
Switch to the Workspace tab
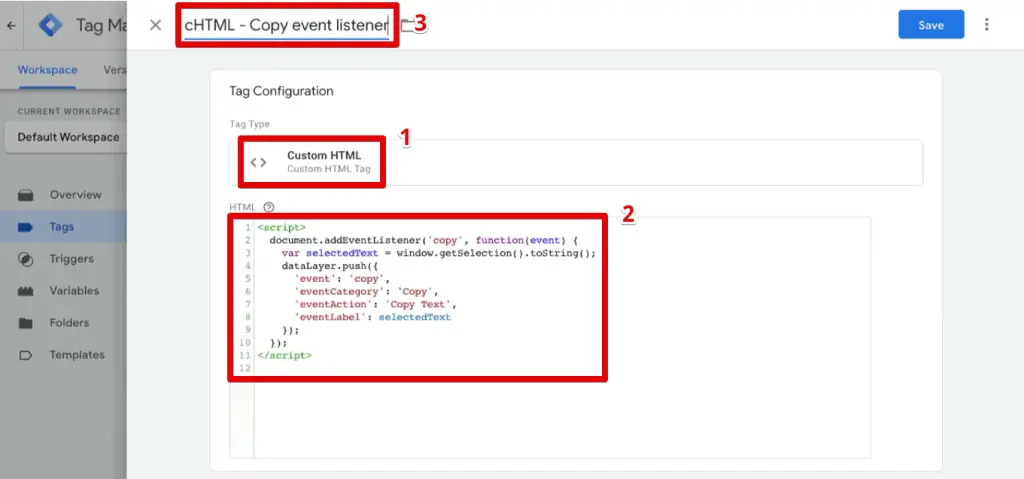[x=47, y=70]
